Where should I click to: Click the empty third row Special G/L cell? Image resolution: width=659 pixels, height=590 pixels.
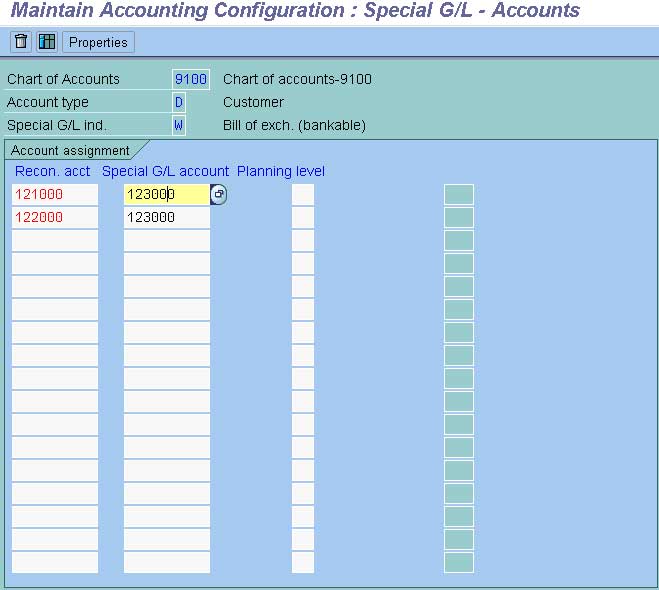tap(167, 240)
